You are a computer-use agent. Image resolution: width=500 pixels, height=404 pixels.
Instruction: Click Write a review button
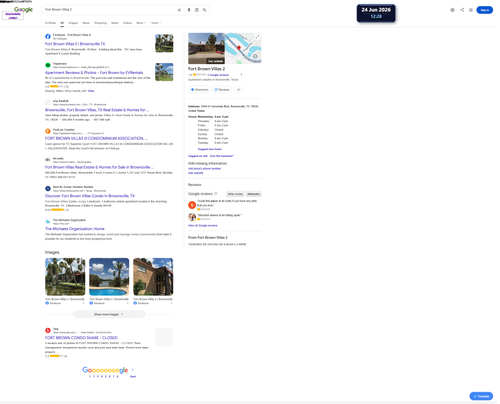pos(235,194)
